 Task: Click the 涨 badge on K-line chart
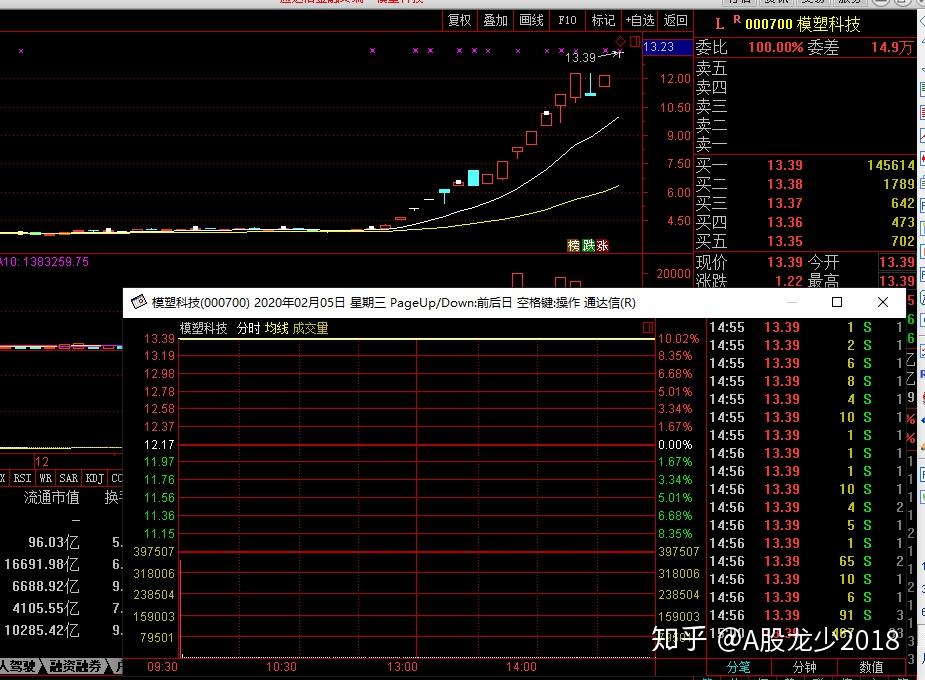pos(602,245)
